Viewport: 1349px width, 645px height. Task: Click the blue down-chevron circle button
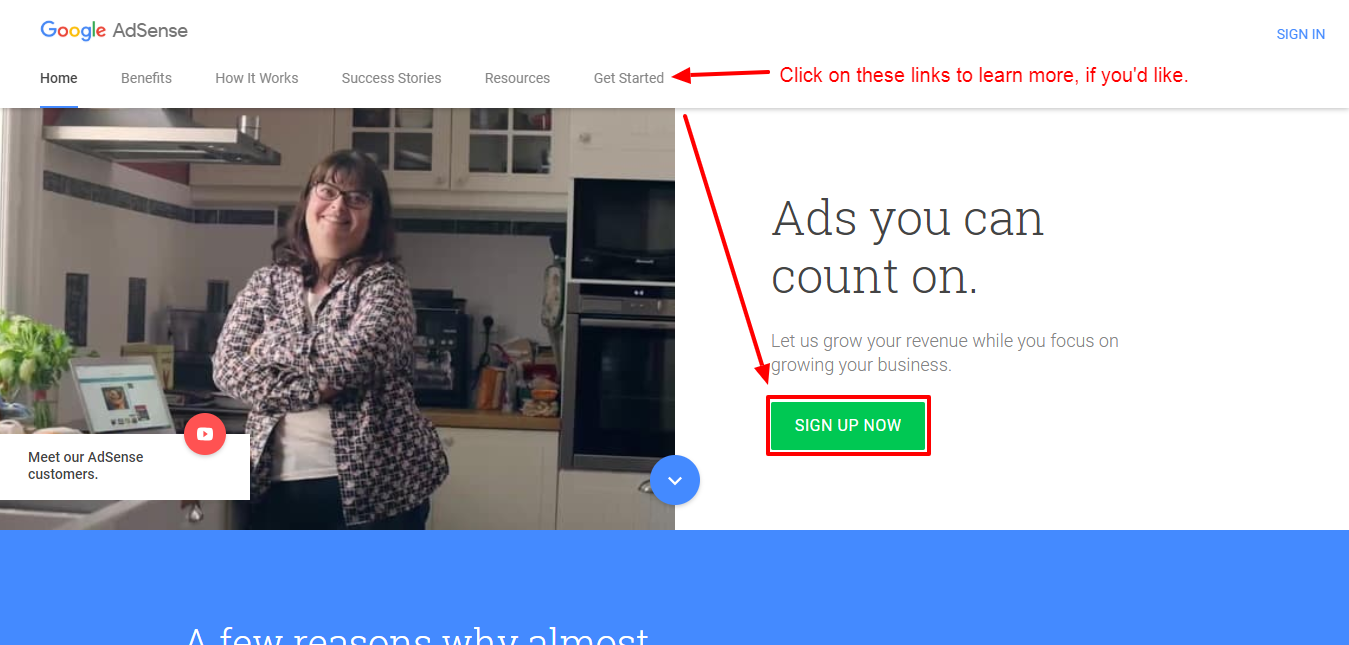click(675, 481)
